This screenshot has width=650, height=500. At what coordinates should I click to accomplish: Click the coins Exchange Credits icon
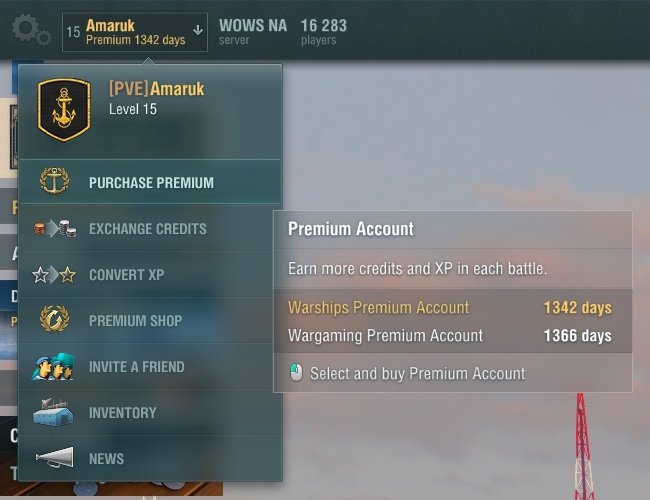coord(55,228)
